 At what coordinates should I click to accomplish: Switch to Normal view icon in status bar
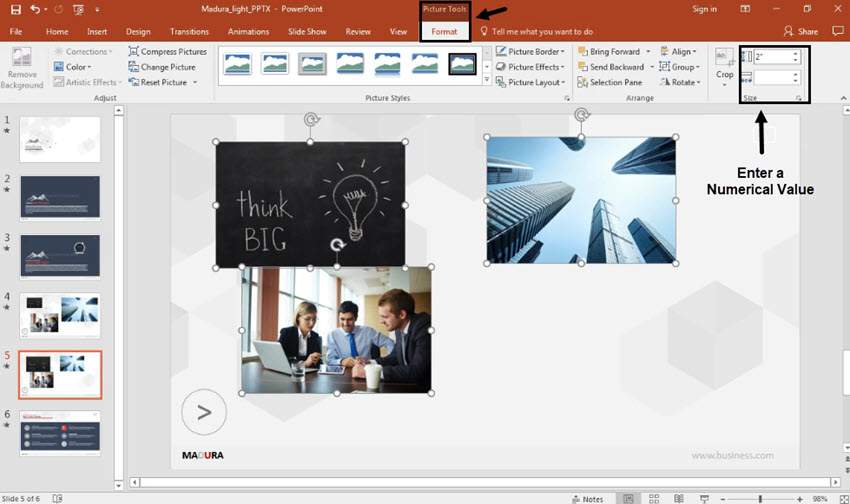coord(628,499)
